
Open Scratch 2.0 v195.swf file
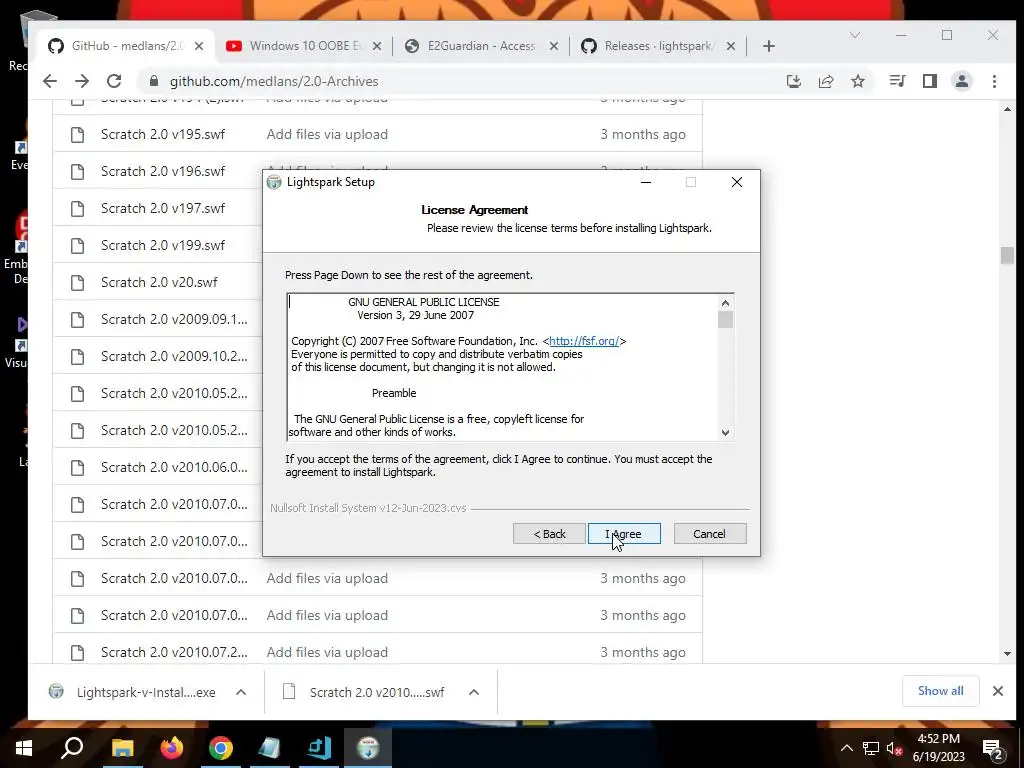(163, 135)
